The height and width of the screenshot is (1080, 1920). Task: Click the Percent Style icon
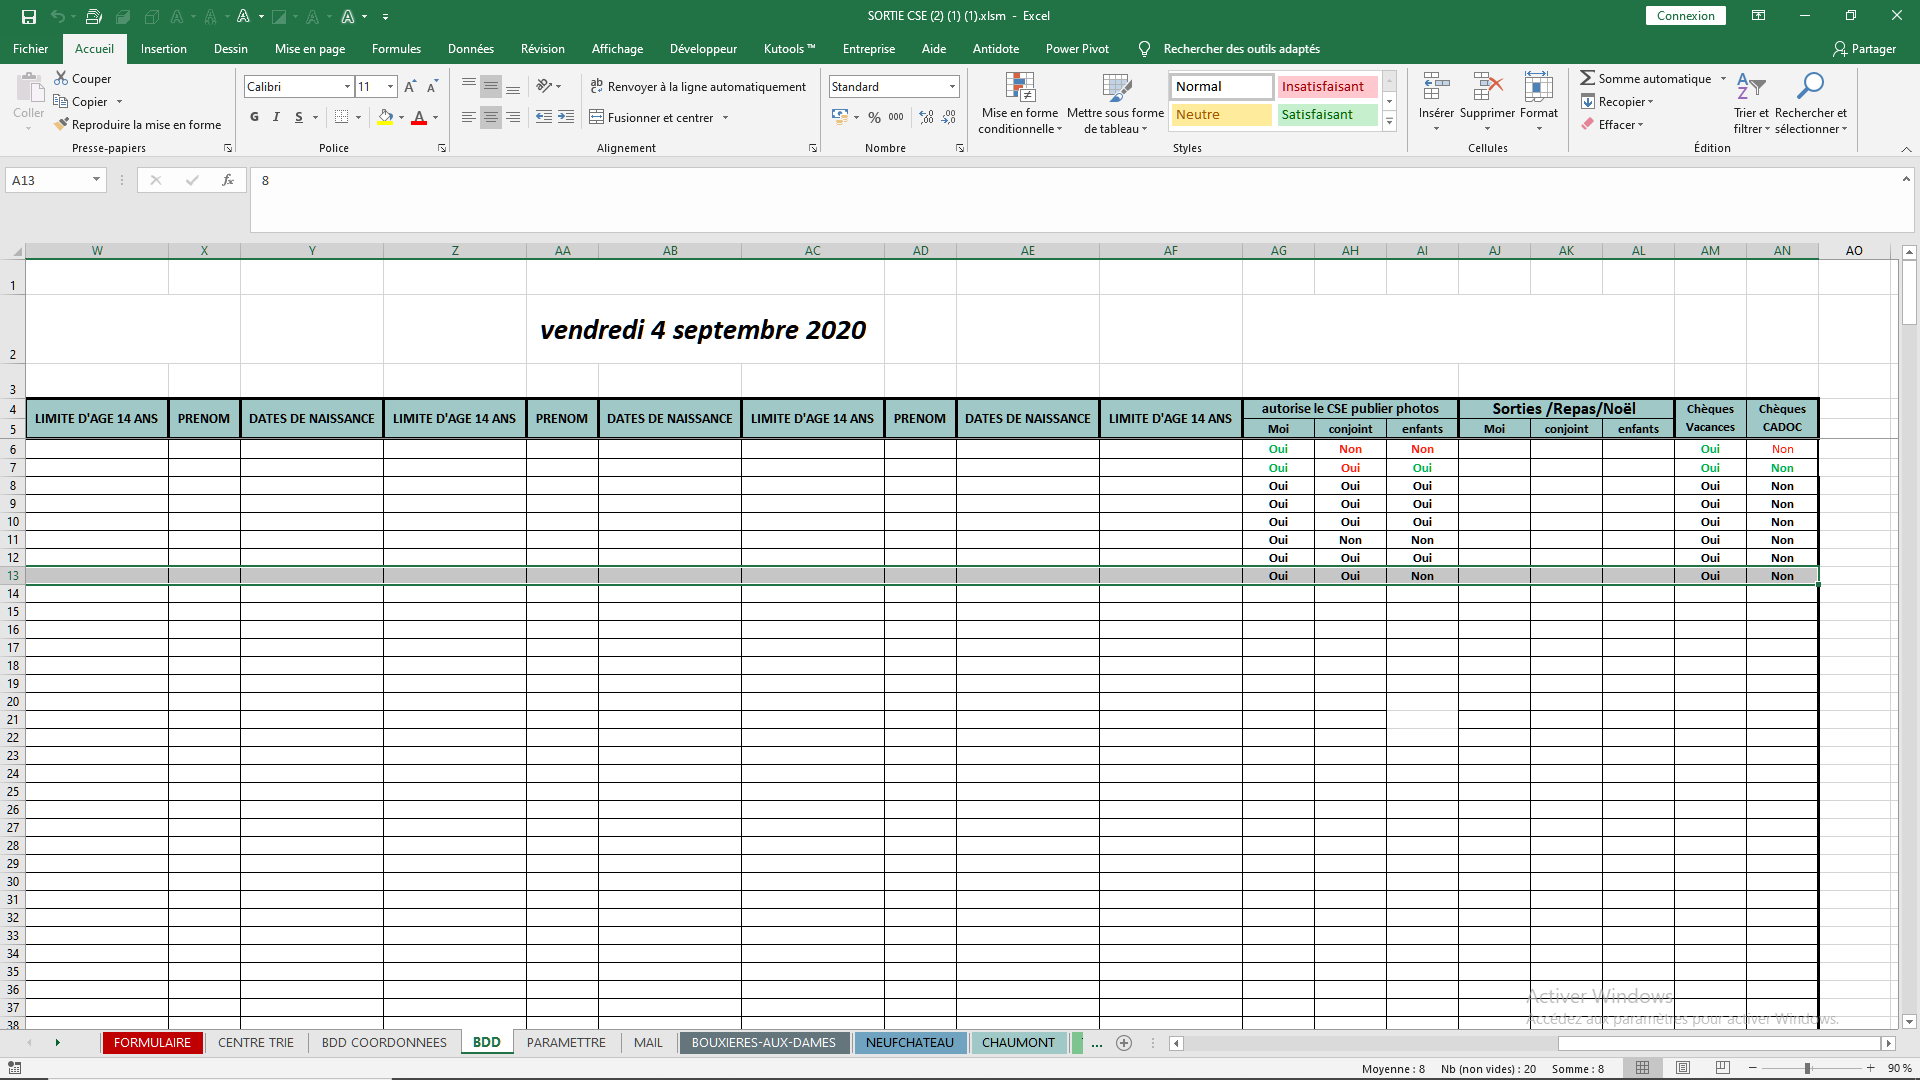tap(874, 118)
